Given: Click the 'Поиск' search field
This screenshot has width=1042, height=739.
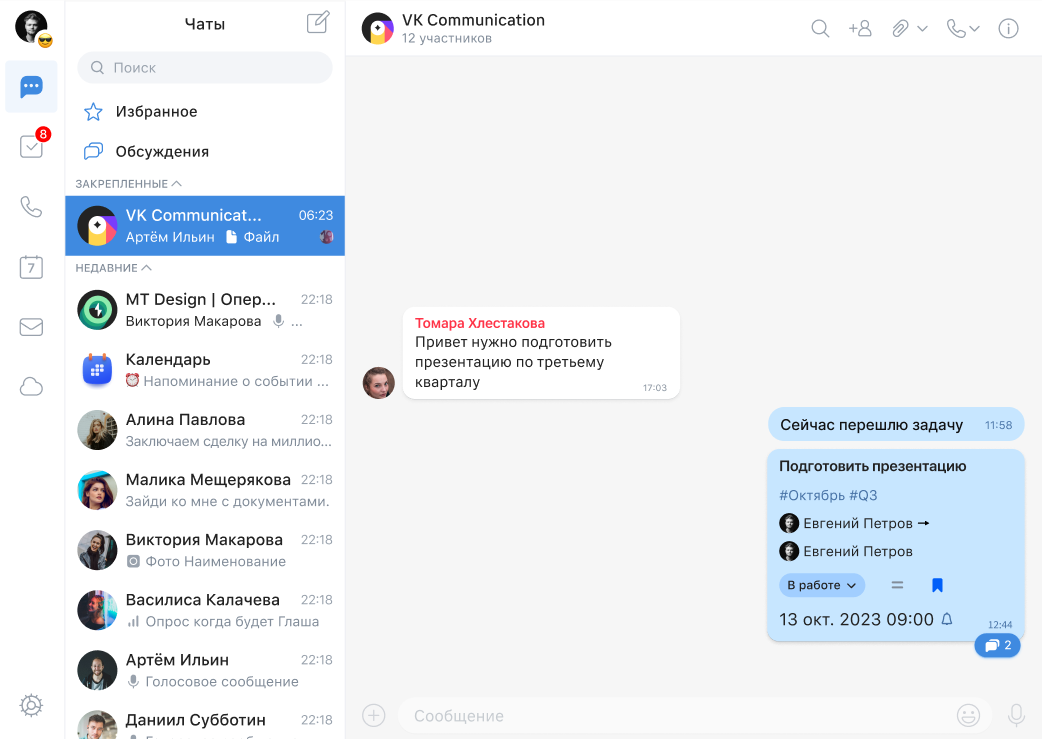Looking at the screenshot, I should click(205, 68).
